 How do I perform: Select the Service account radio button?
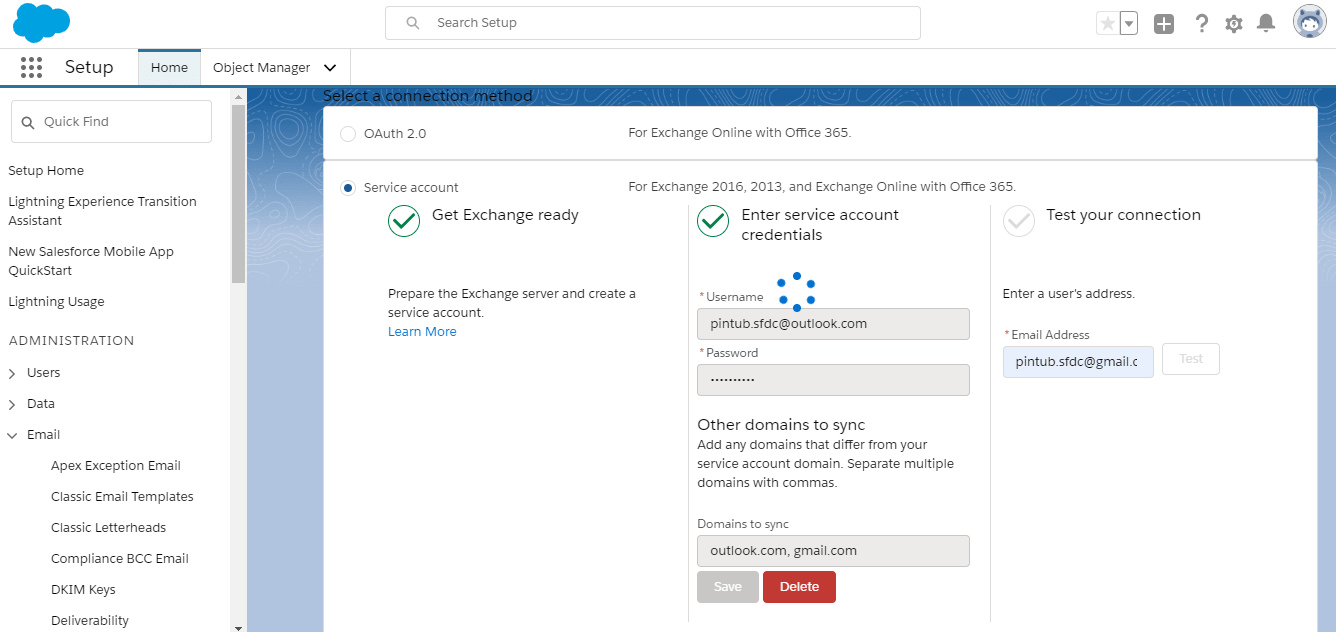348,187
